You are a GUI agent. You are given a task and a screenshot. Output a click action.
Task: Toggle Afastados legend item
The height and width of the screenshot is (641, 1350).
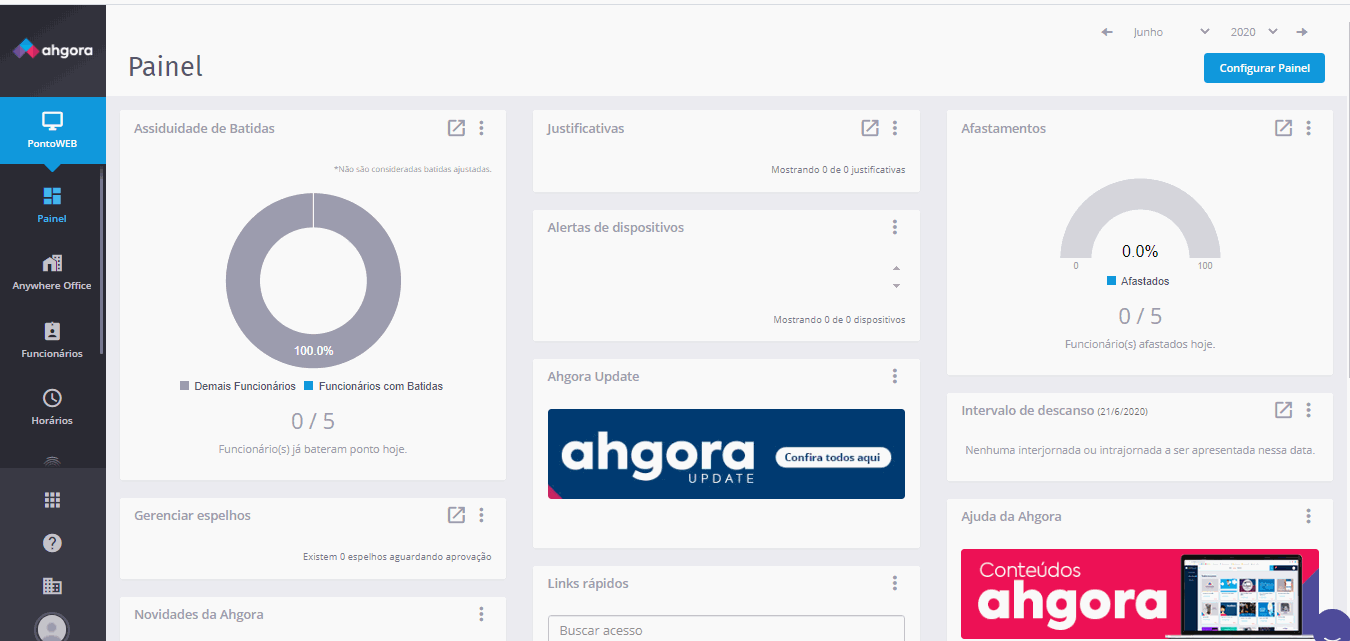[1138, 281]
